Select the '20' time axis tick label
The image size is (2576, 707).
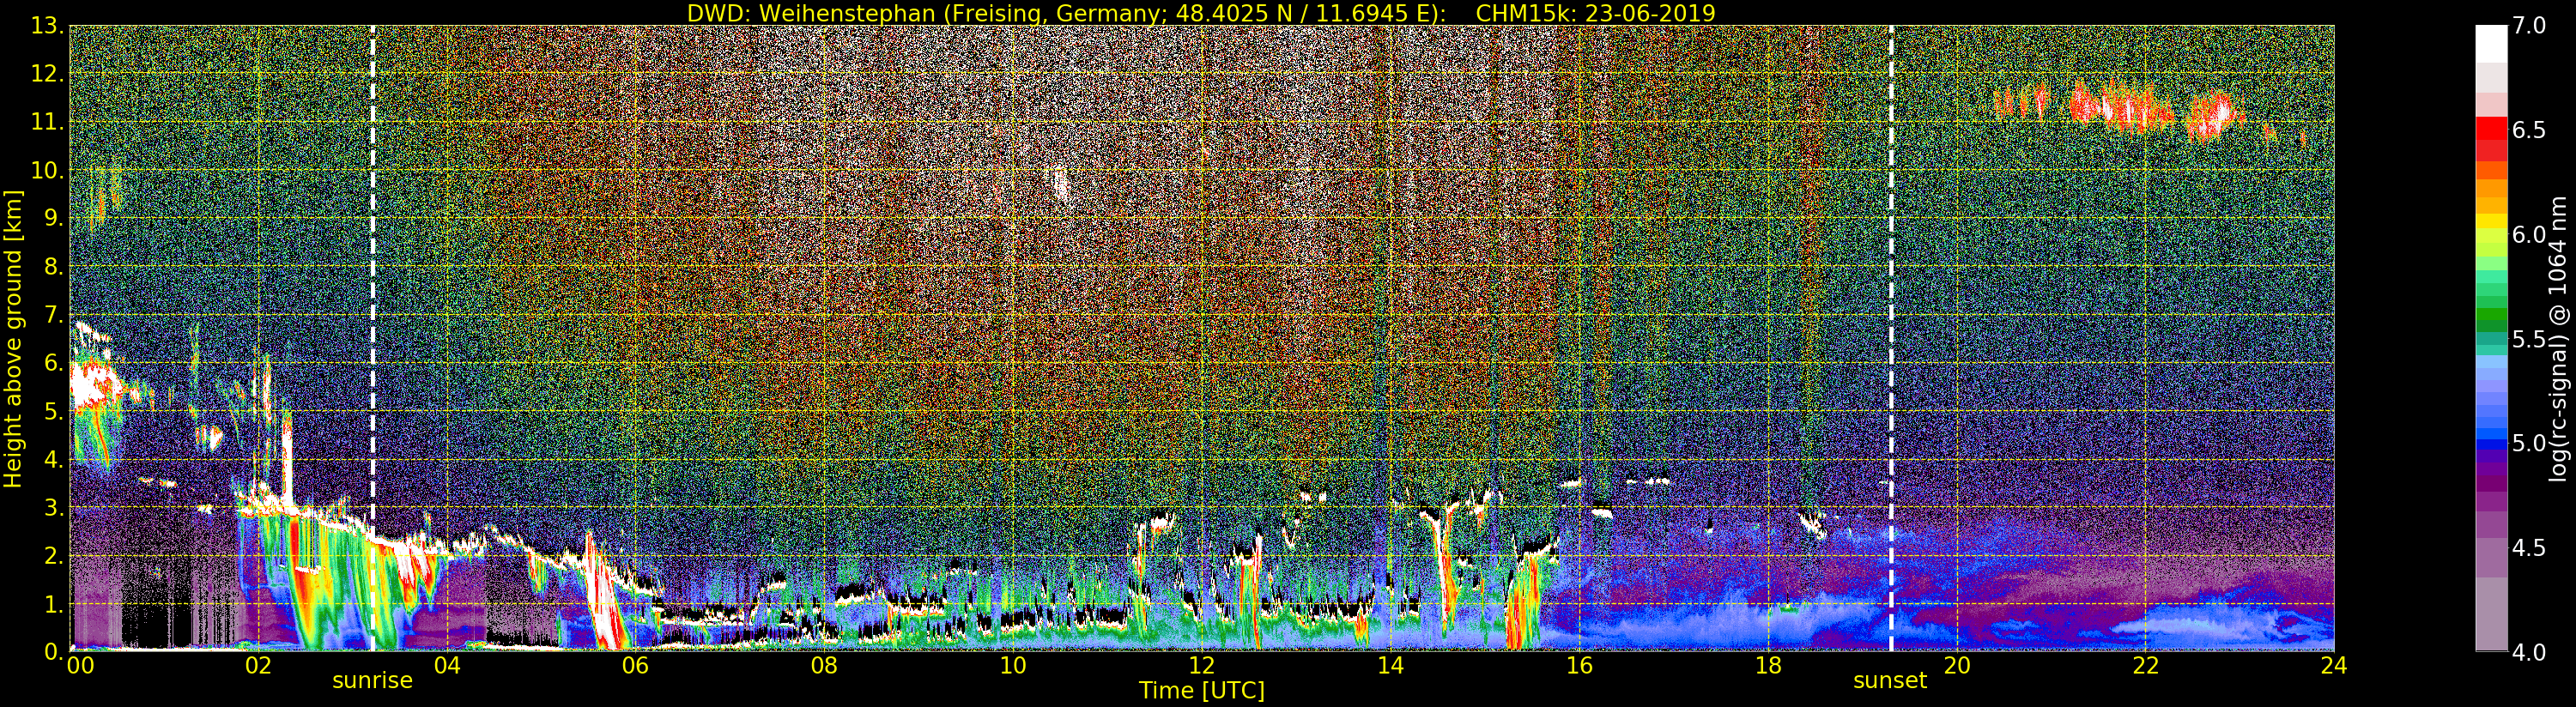point(1957,665)
